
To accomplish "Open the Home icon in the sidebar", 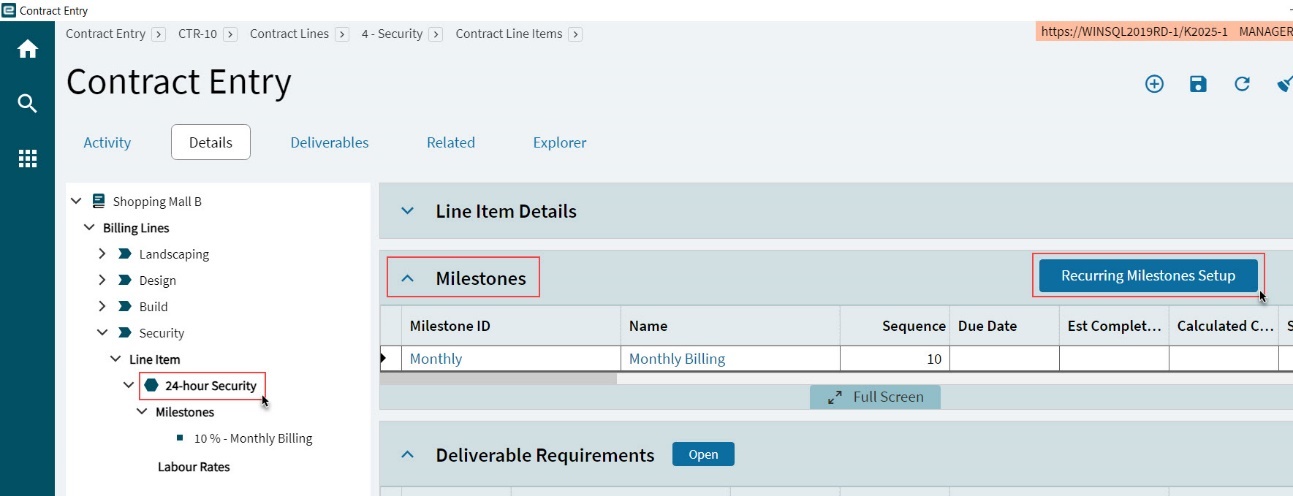I will pos(27,49).
